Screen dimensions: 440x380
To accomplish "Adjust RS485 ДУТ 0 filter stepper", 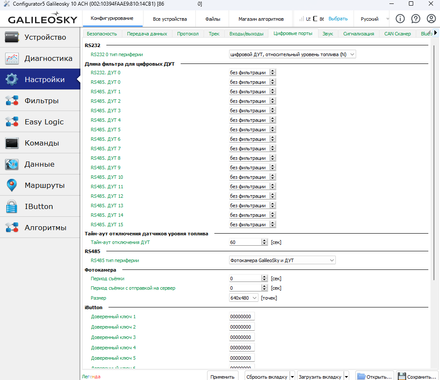I will click(273, 82).
